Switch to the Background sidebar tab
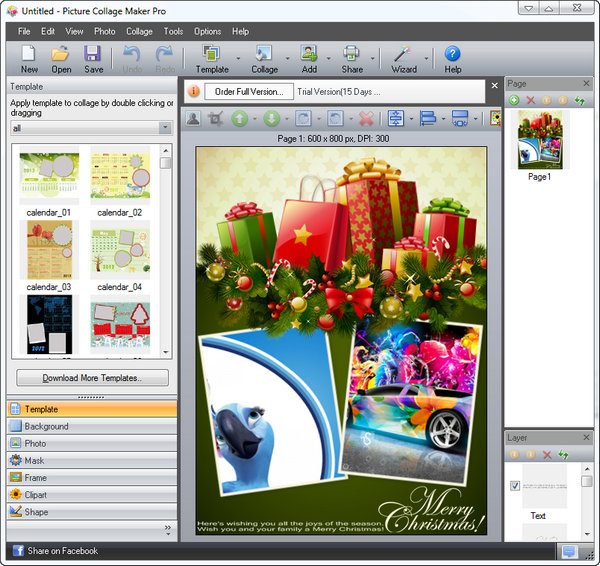600x566 pixels. click(x=92, y=426)
